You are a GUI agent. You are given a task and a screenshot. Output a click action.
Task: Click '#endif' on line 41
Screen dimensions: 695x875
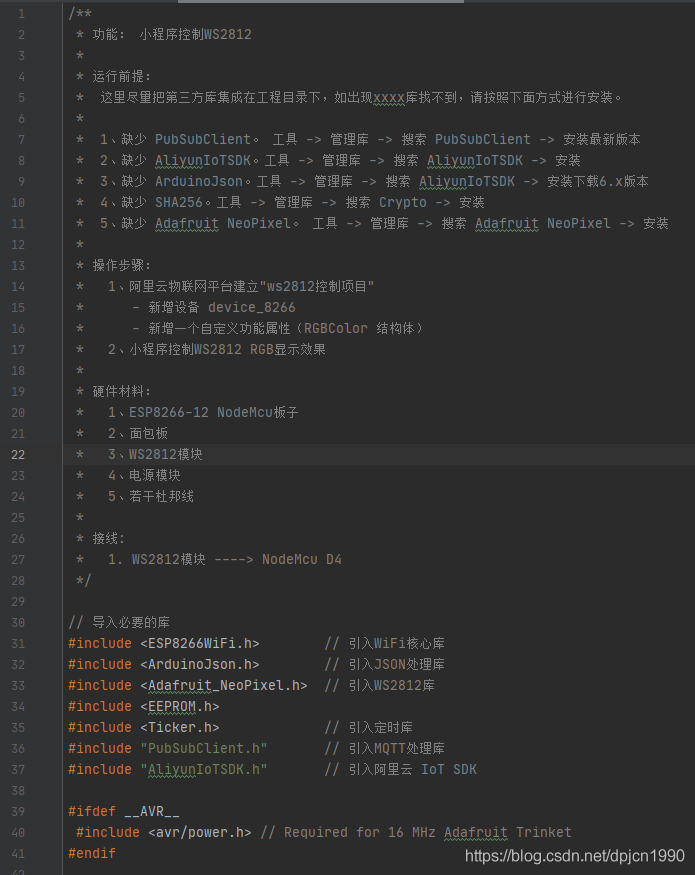[92, 854]
